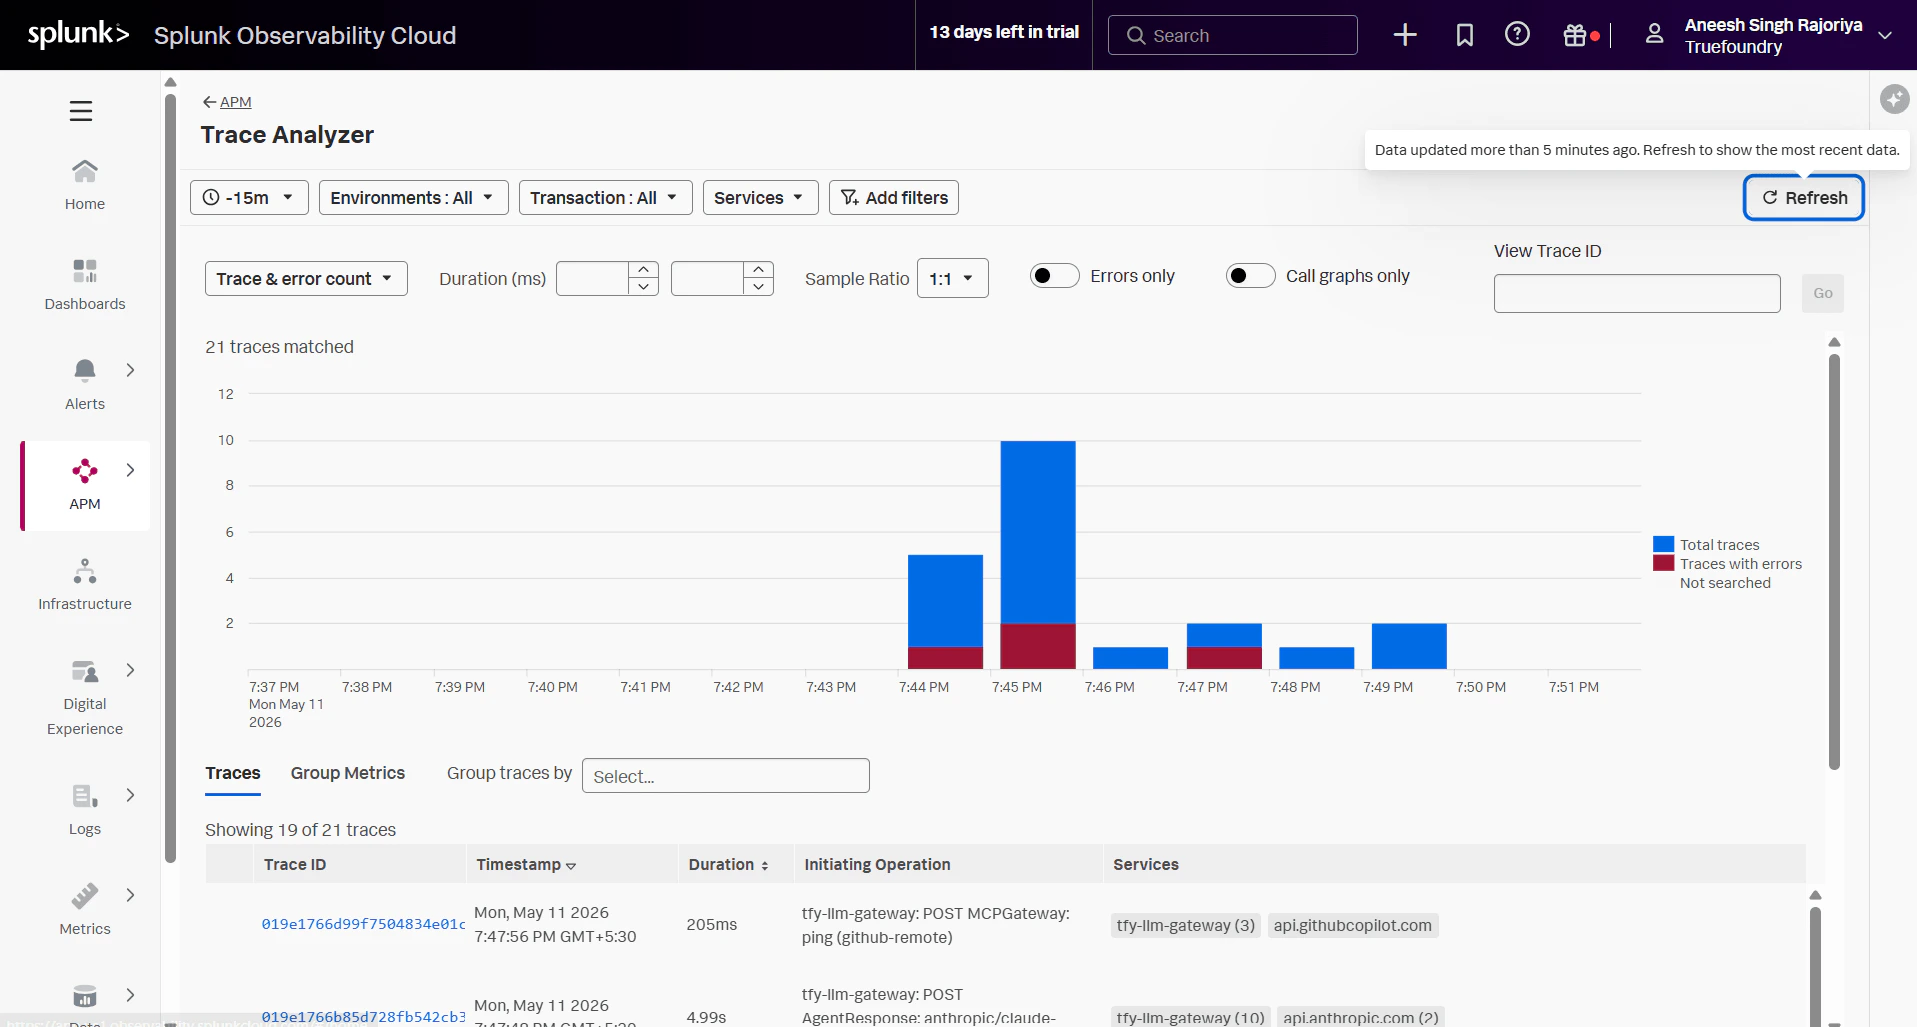Click tfy-llm-gateway (10) service tag

1190,1017
